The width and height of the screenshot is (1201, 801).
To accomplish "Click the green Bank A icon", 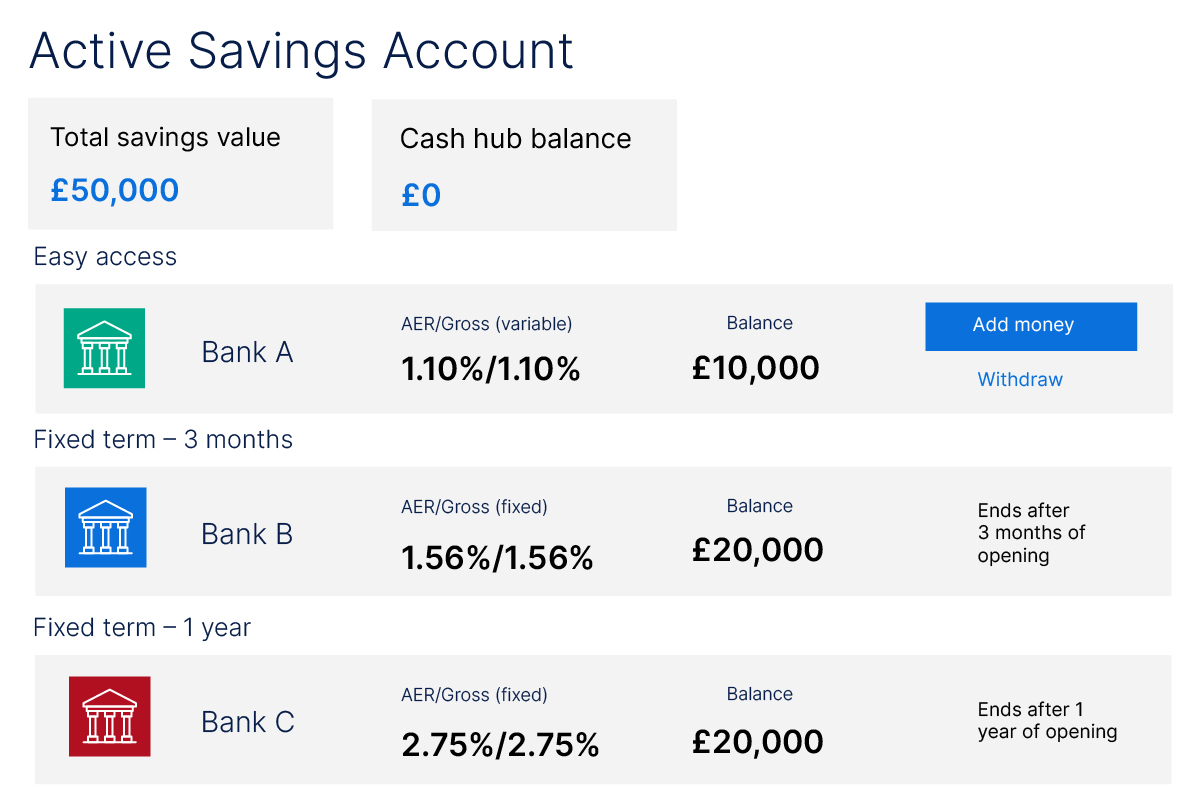I will (x=104, y=348).
